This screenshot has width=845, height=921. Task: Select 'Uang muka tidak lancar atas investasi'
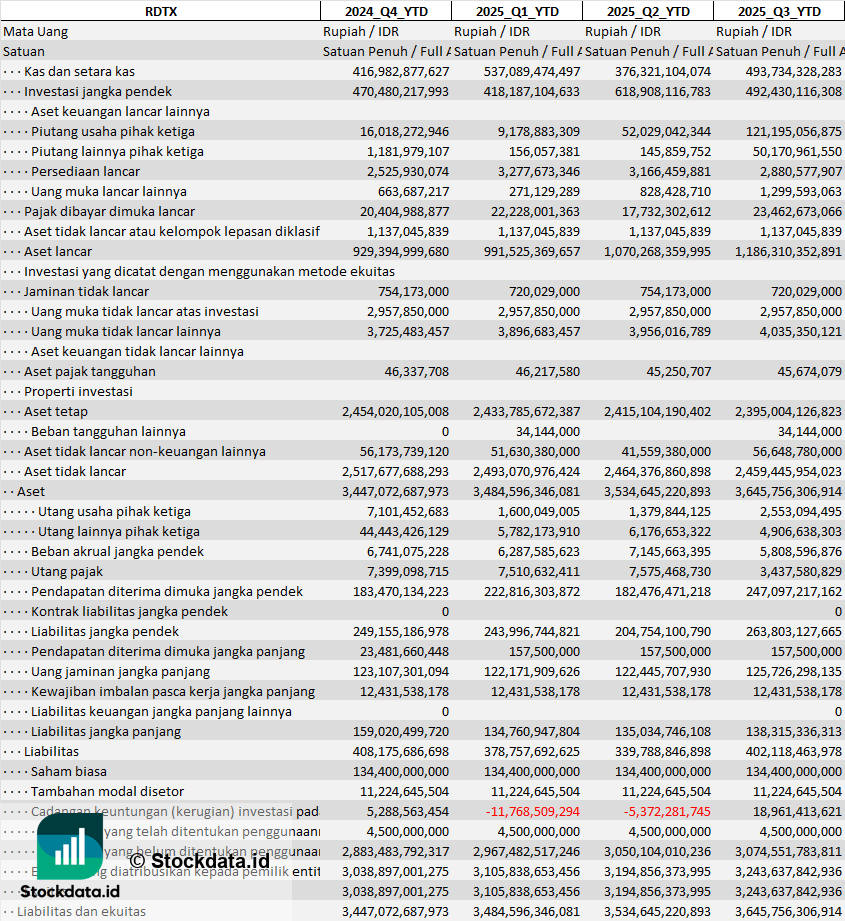coord(145,311)
